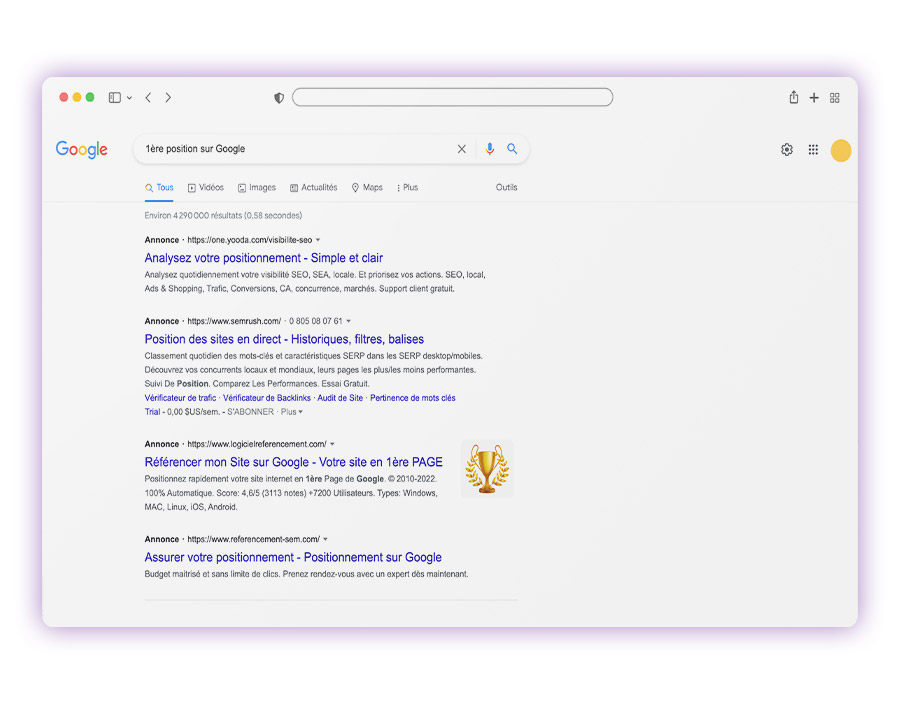This screenshot has width=900, height=705.
Task: Click the gold trophy thumbnail
Action: pyautogui.click(x=487, y=468)
